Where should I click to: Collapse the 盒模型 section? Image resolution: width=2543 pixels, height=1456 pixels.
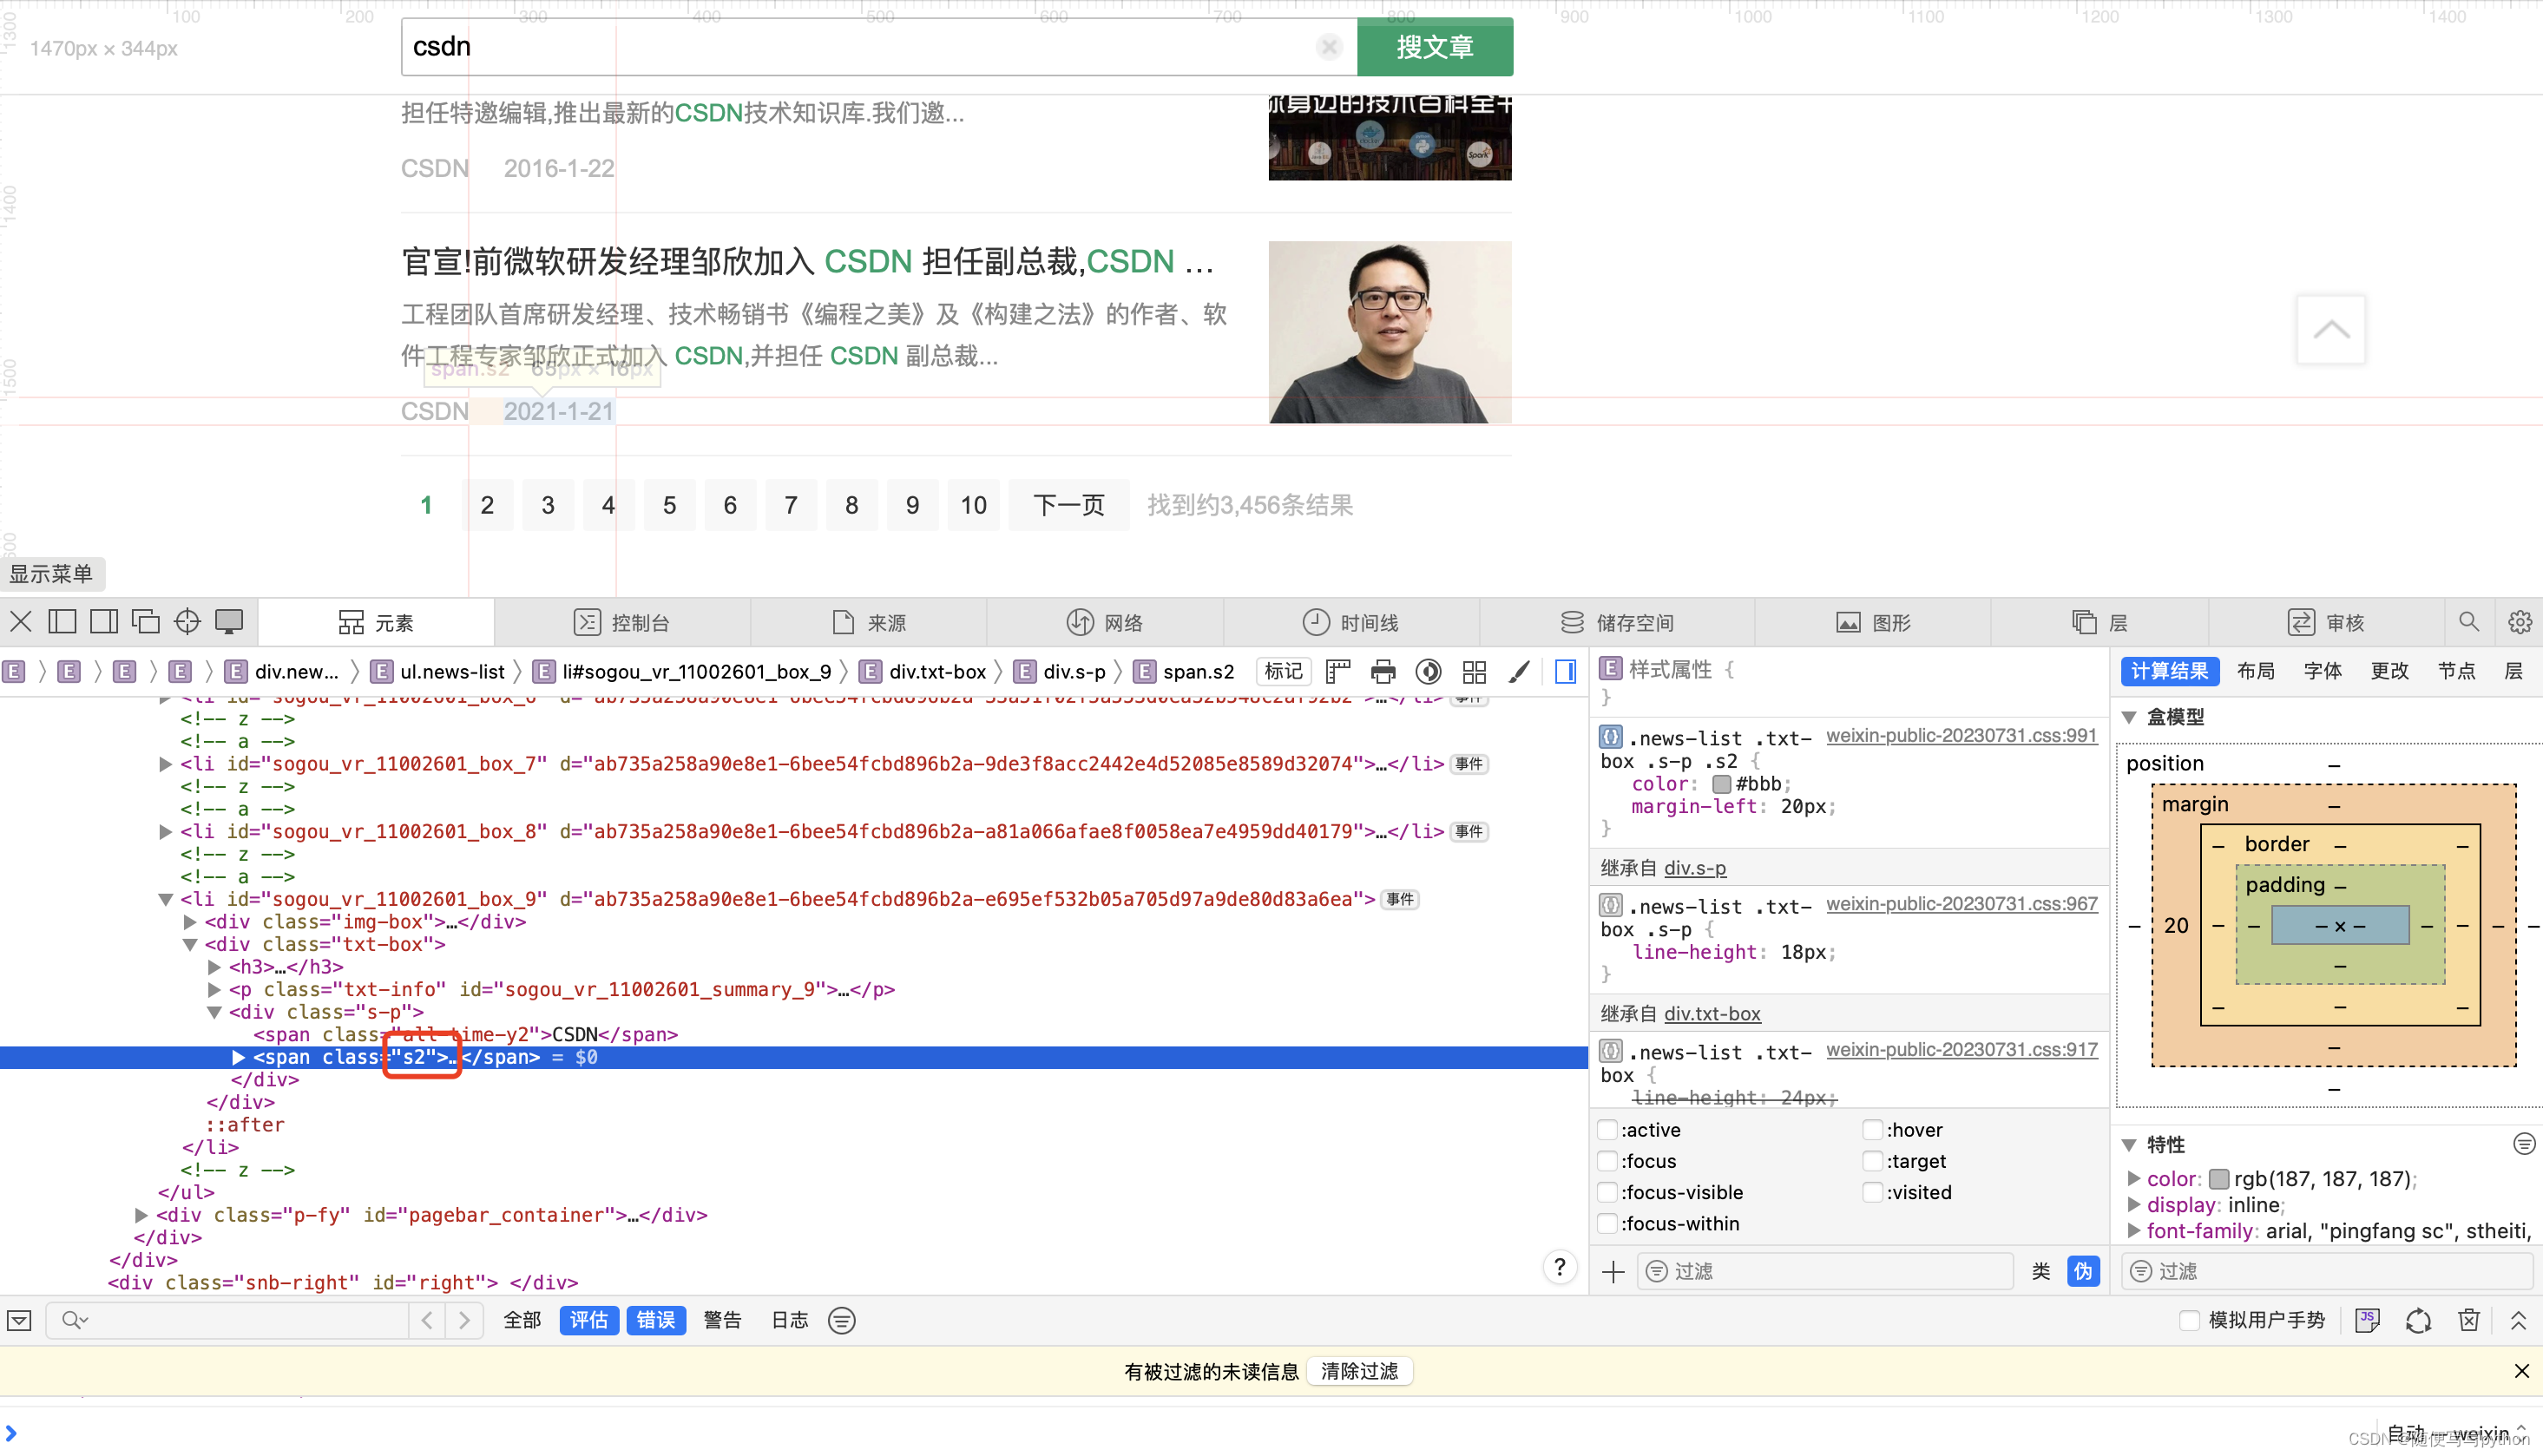point(2130,717)
